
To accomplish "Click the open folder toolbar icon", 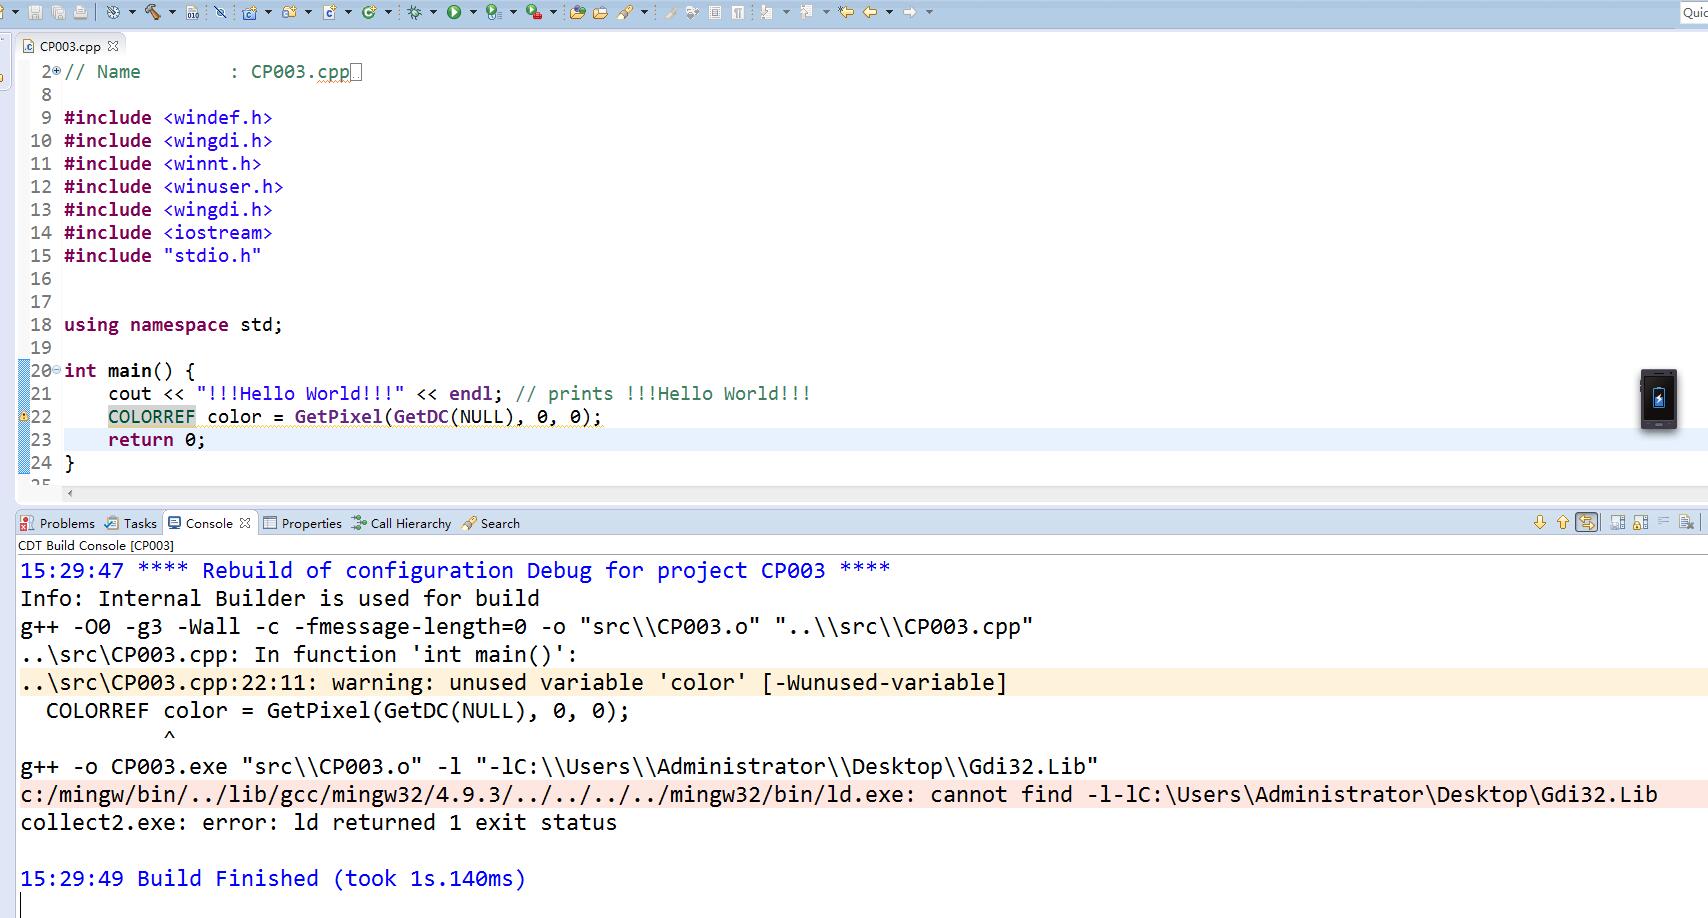I will point(600,12).
